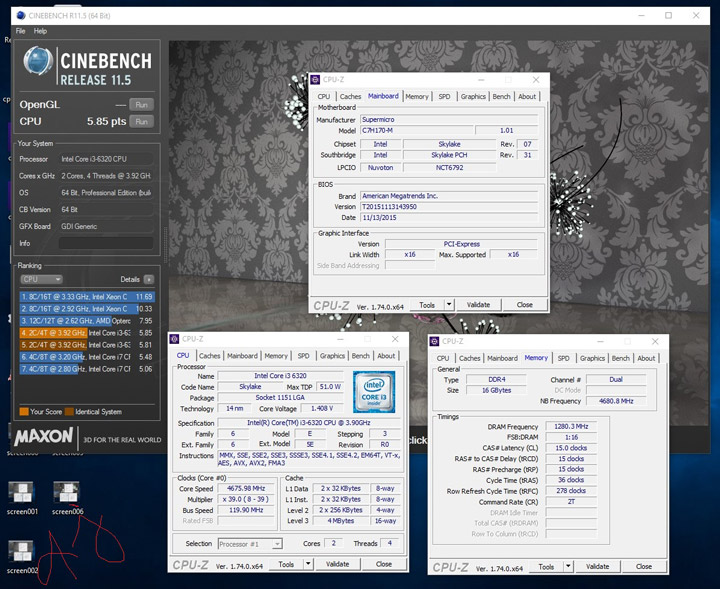
Task: Click Close button in Memory CPU-Z window
Action: 644,567
